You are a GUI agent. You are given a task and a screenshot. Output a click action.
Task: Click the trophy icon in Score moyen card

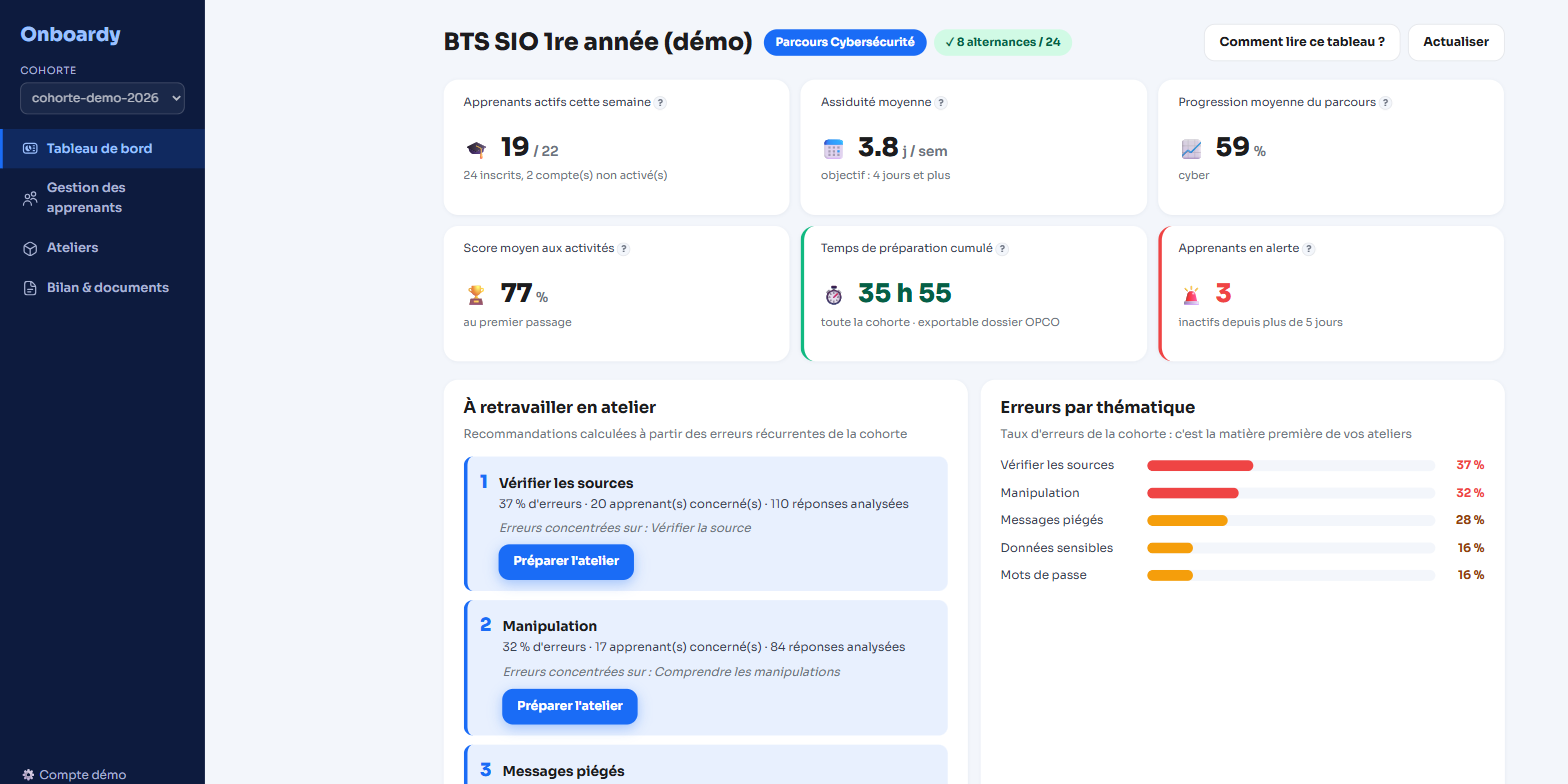(x=476, y=295)
